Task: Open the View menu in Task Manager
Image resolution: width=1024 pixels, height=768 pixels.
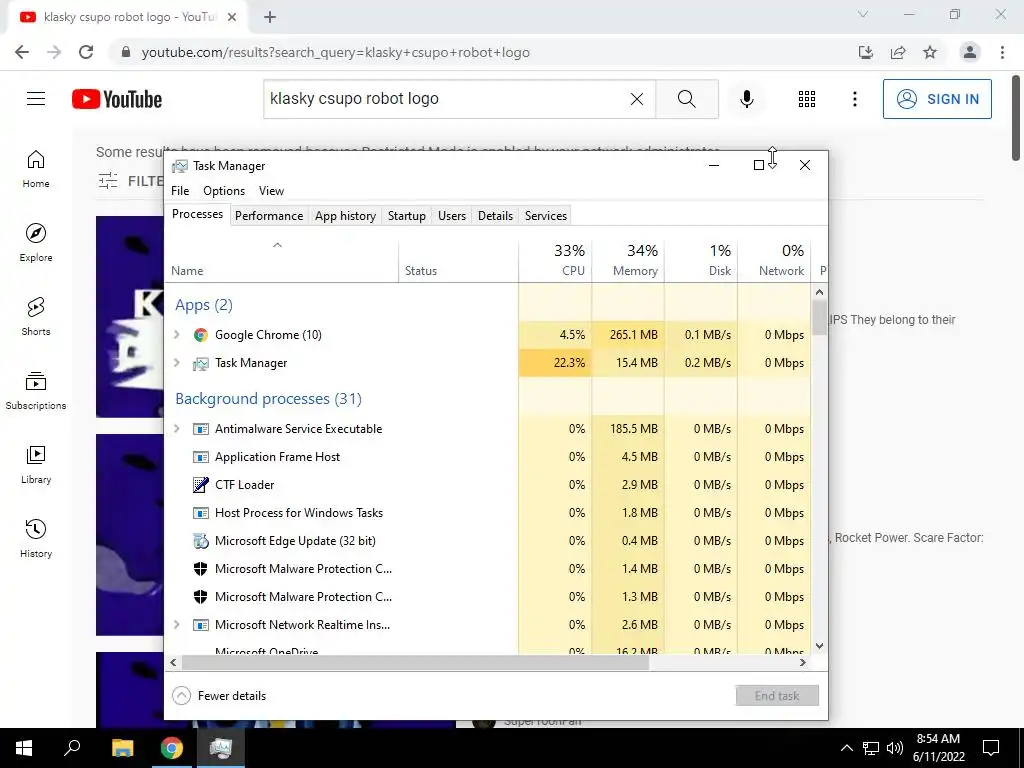Action: 271,191
